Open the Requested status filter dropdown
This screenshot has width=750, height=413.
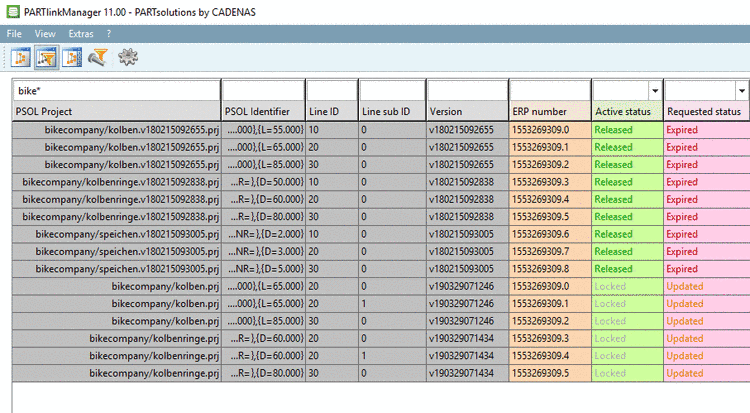point(741,90)
